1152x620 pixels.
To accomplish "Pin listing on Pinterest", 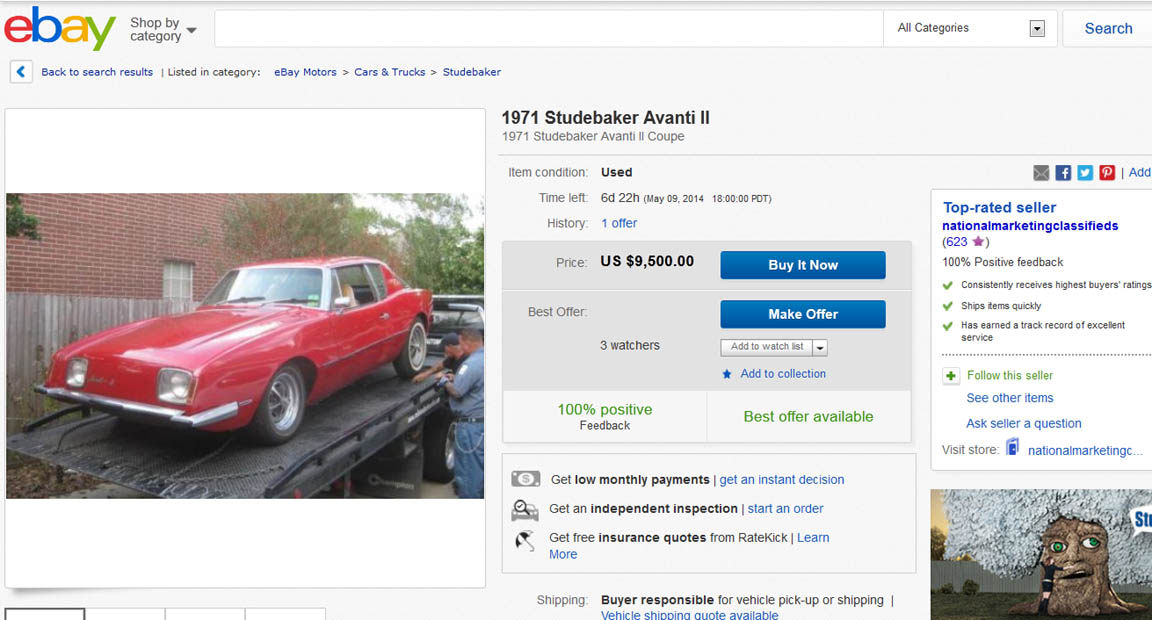I will tap(1107, 173).
